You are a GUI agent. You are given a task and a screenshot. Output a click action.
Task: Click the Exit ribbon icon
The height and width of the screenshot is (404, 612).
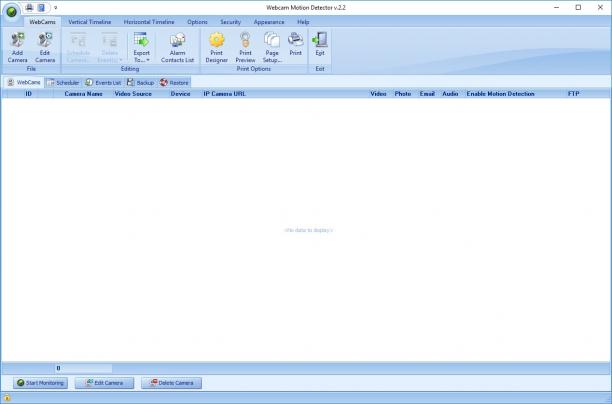point(320,44)
